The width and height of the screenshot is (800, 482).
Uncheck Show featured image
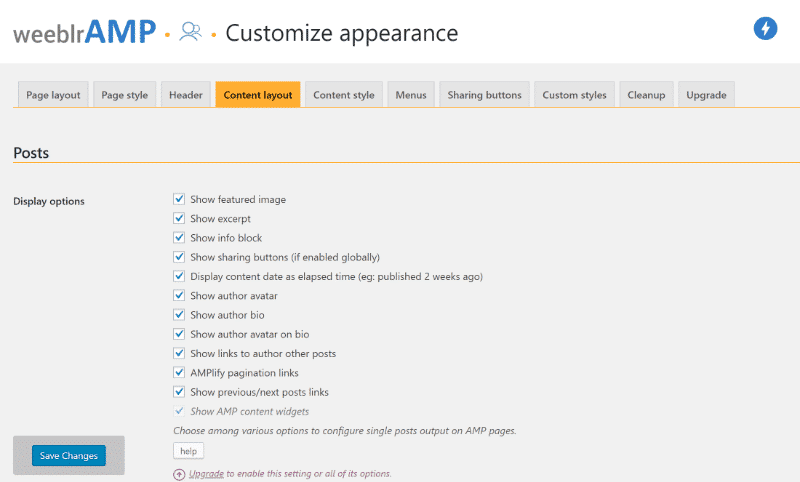point(179,200)
